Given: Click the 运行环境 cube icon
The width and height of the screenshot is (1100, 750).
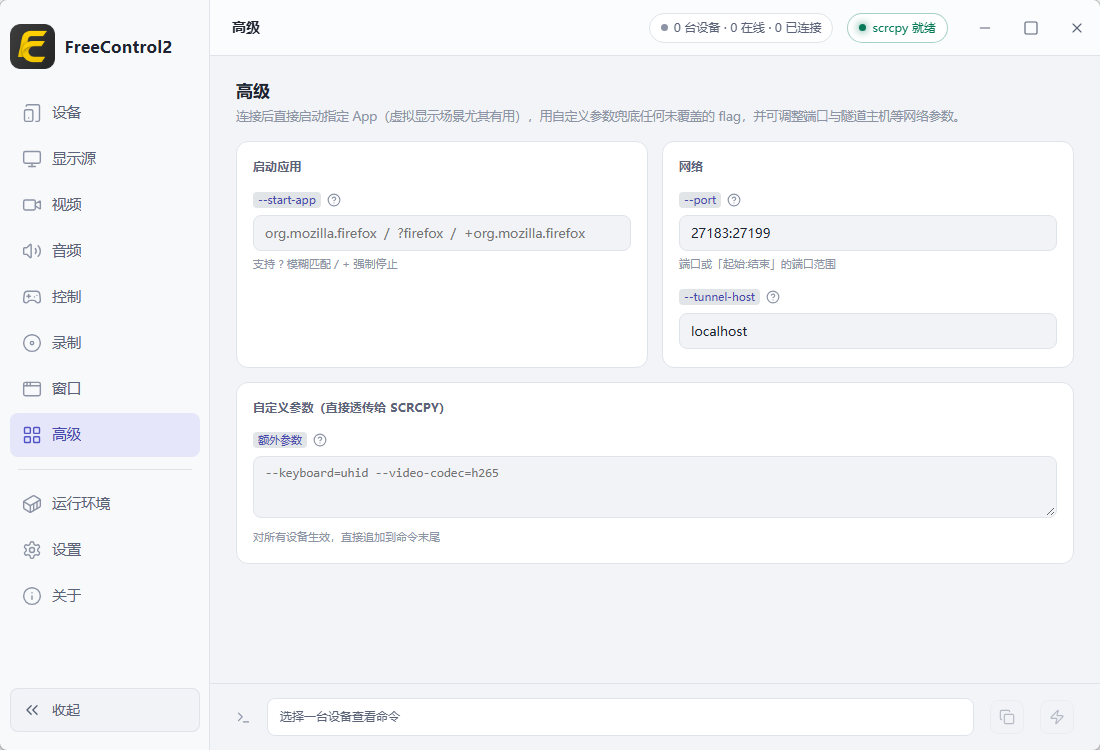Looking at the screenshot, I should point(32,504).
